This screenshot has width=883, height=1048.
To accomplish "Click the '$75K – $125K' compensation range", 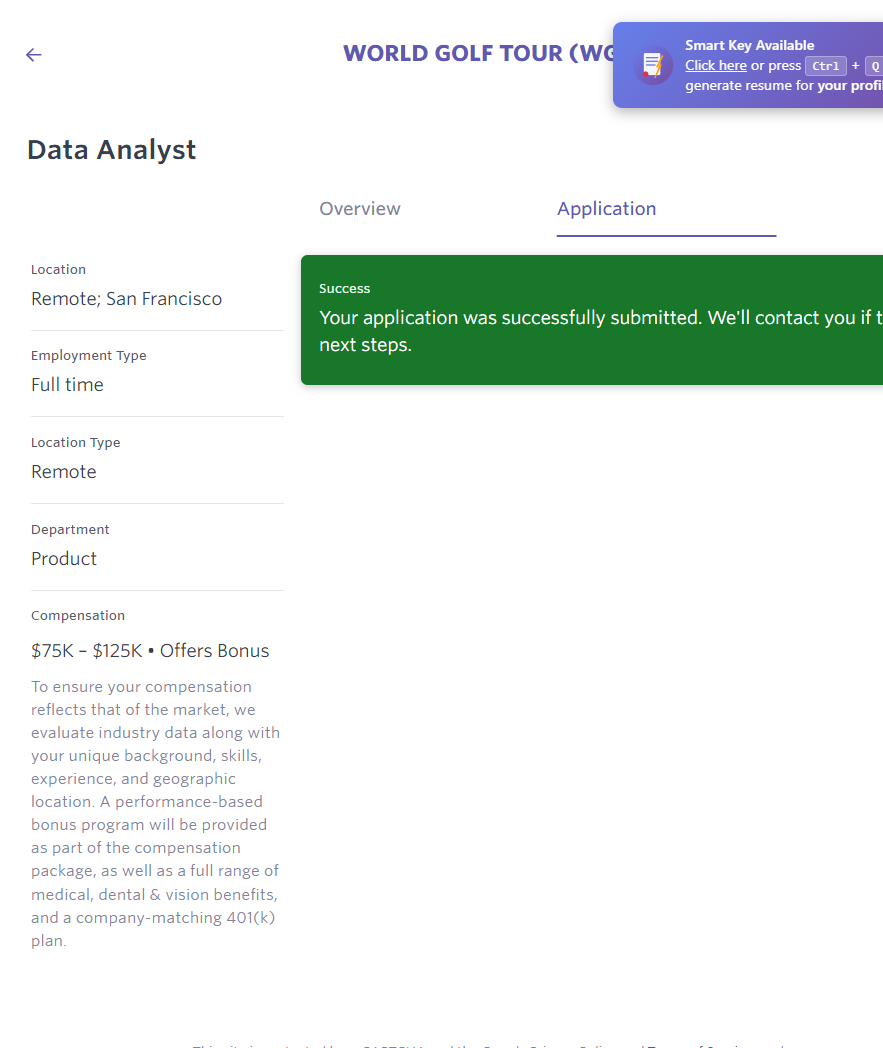I will [87, 651].
